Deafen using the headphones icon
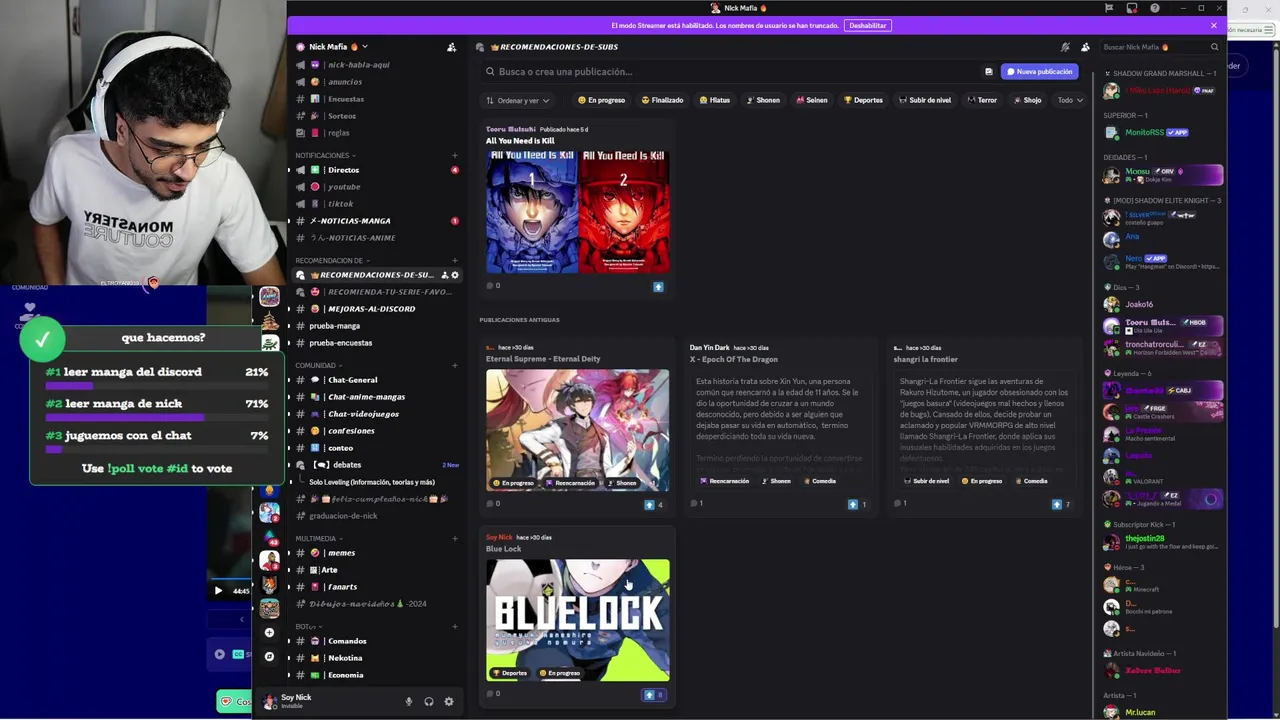This screenshot has width=1280, height=720. pyautogui.click(x=428, y=702)
